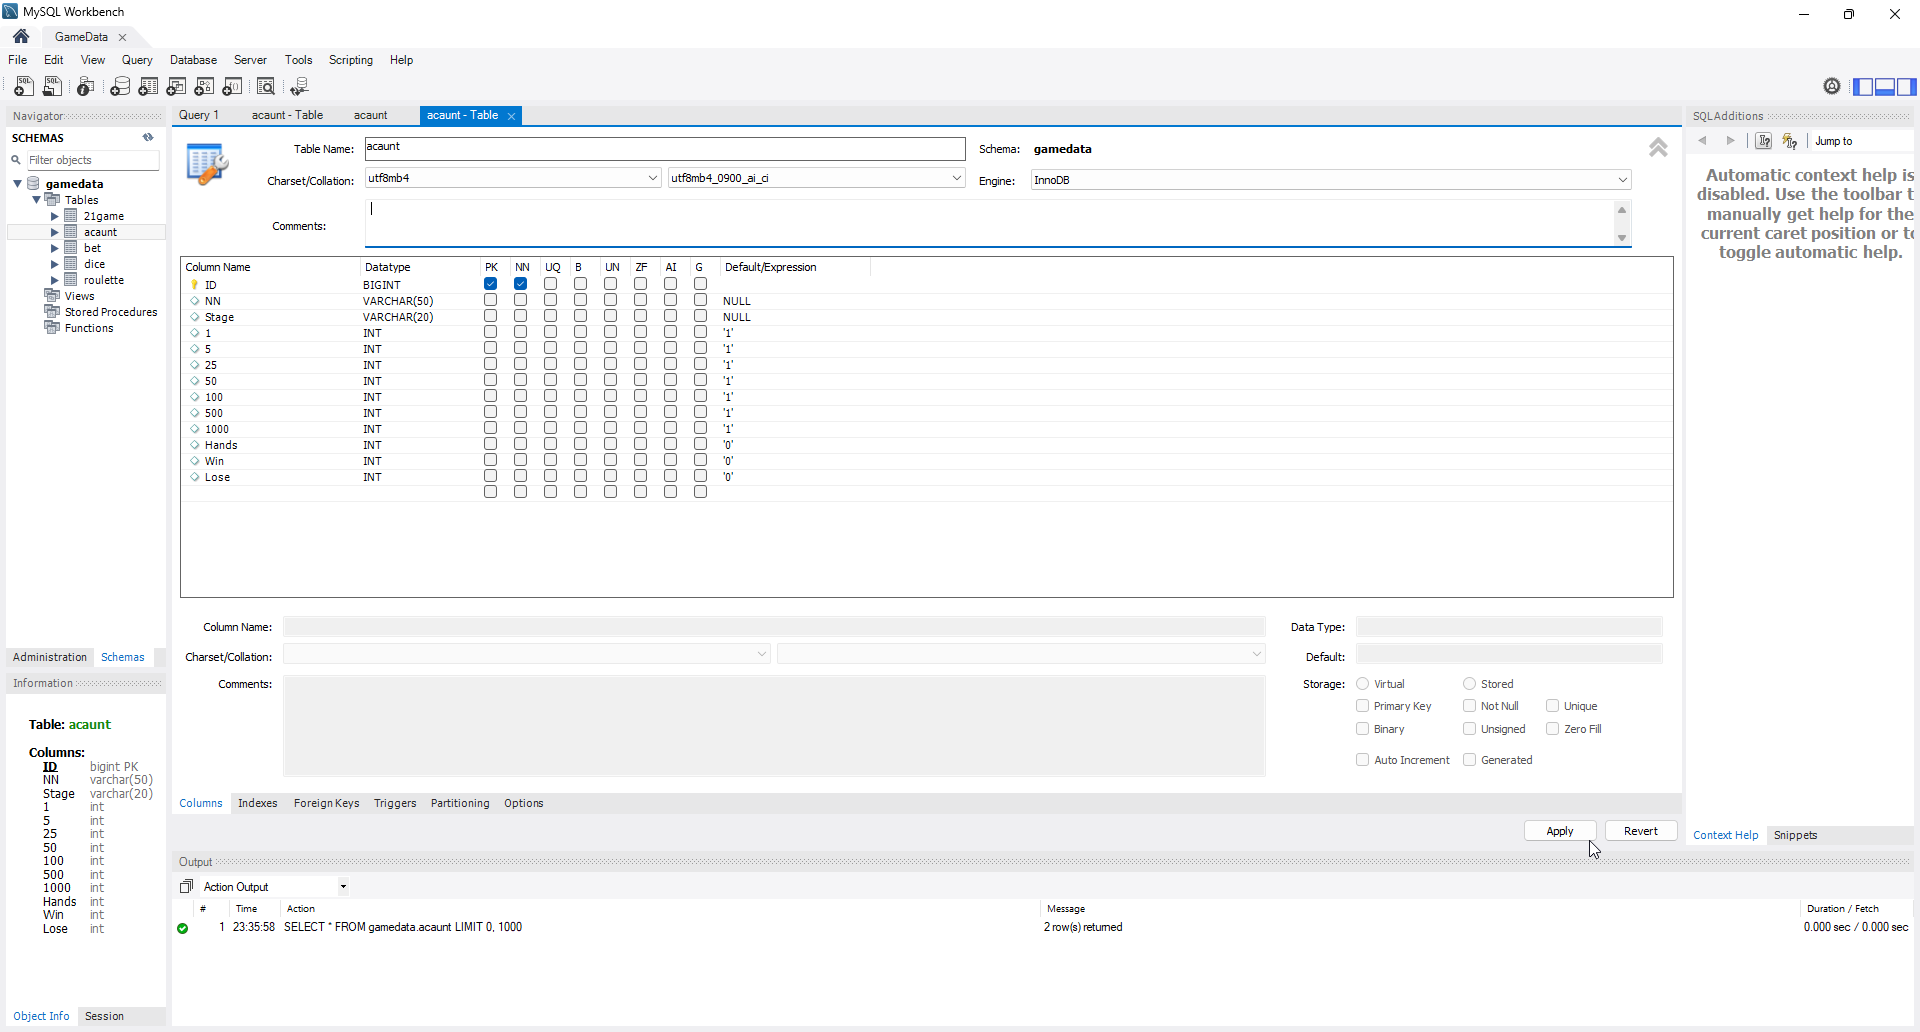Screen dimensions: 1920x1032
Task: Get context help for caret position
Action: point(1764,141)
